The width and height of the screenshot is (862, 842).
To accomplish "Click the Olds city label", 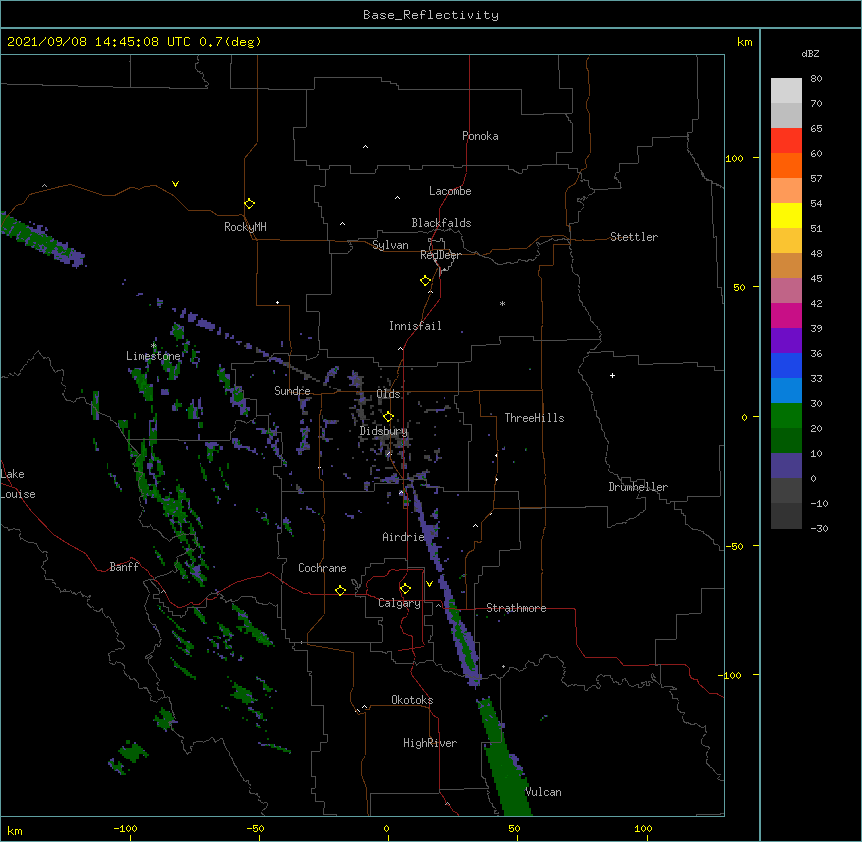I will point(388,394).
